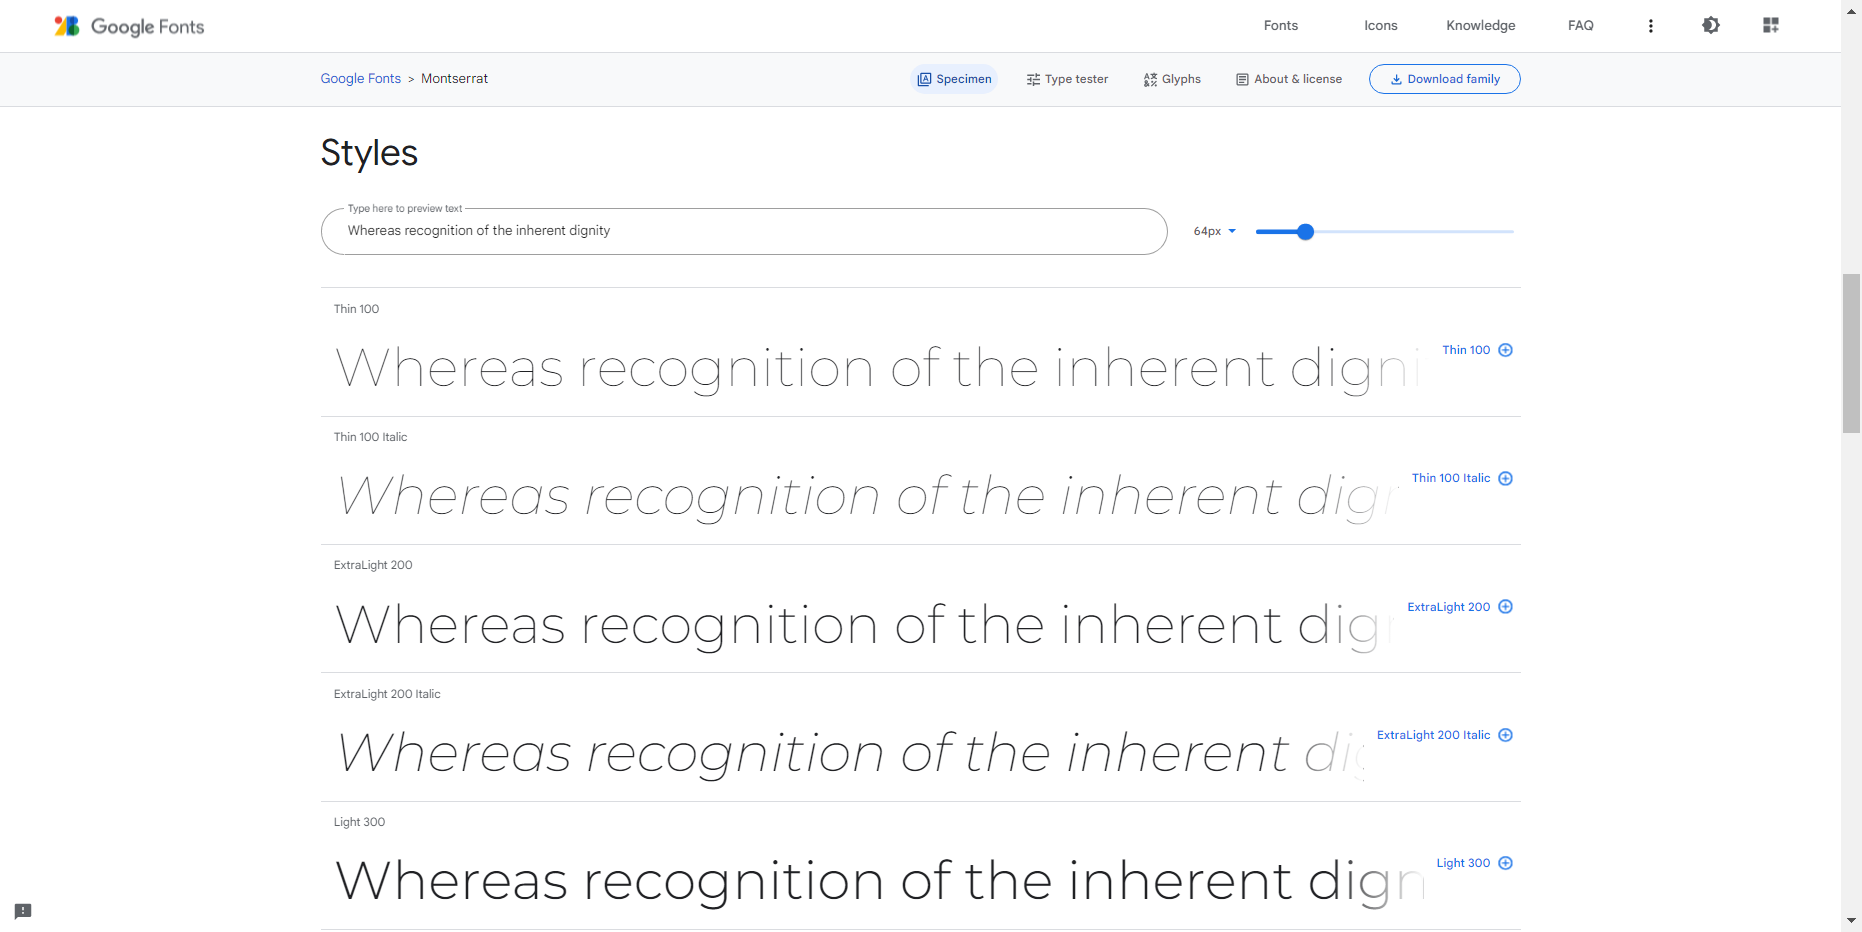Image resolution: width=1862 pixels, height=932 pixels.
Task: Click the send feedback icon
Action: tap(23, 911)
